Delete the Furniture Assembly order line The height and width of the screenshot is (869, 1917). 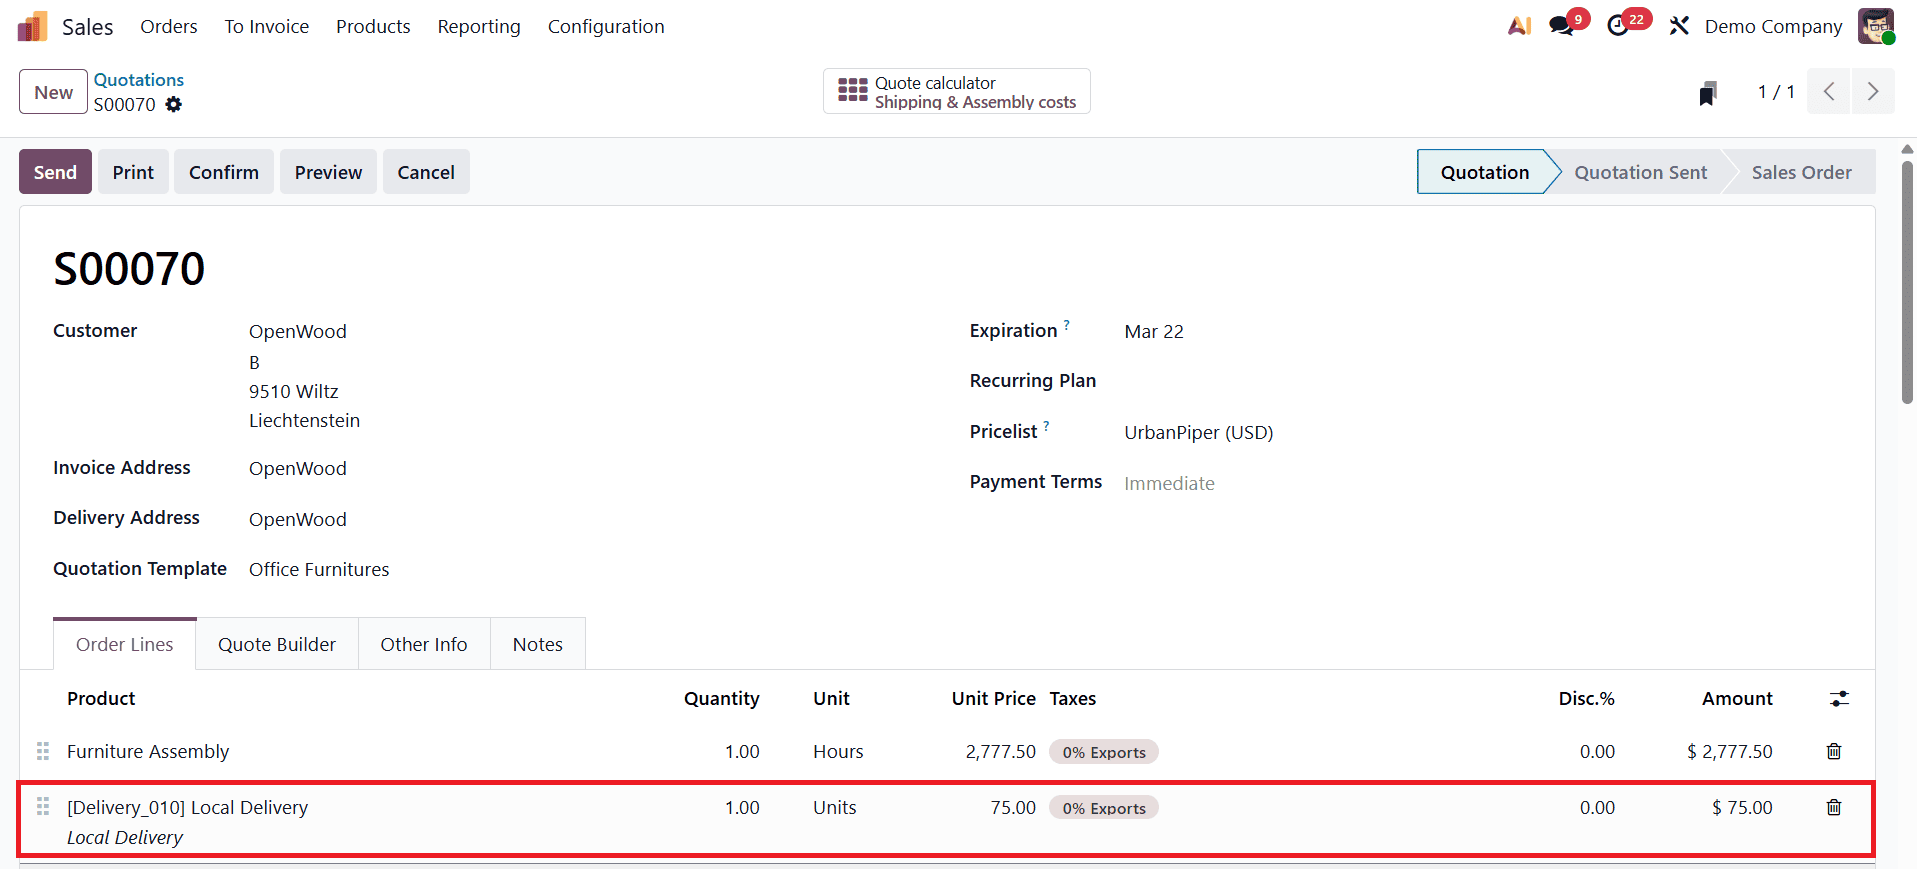pos(1834,751)
